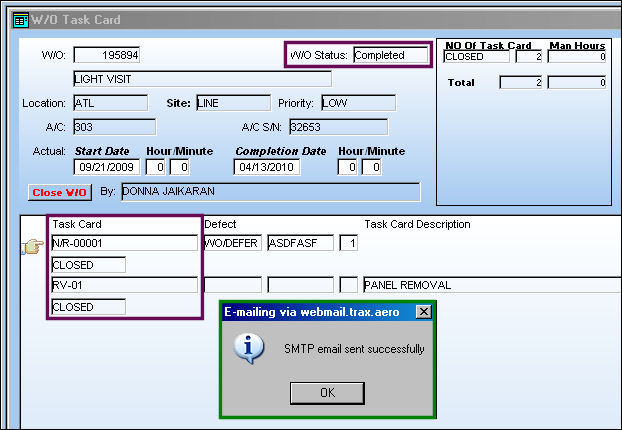Click the pointing hand row indicator icon
The height and width of the screenshot is (430, 622).
tap(32, 246)
